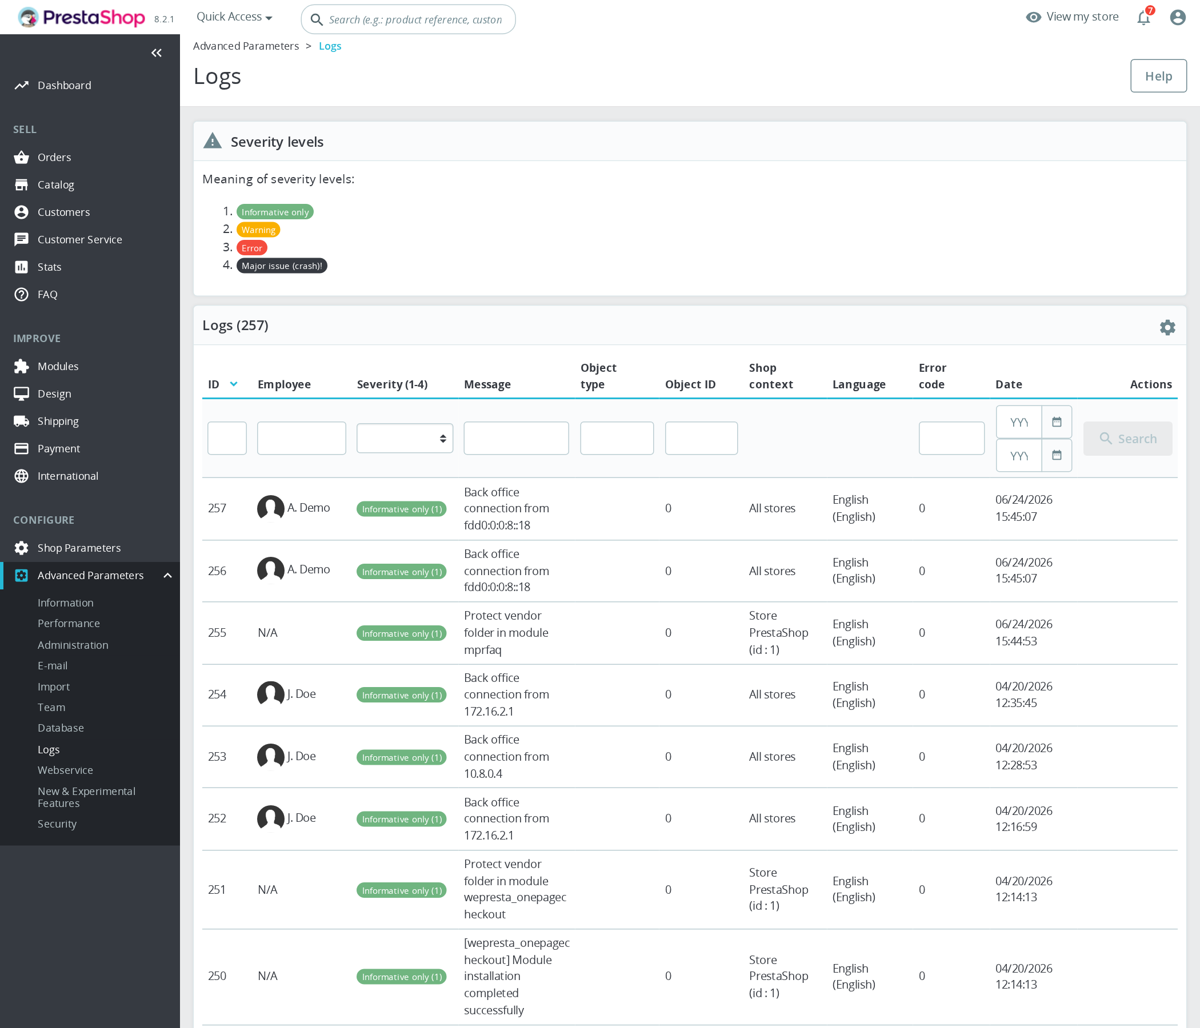Viewport: 1200px width, 1028px height.
Task: Click the Customers person icon
Action: [21, 212]
